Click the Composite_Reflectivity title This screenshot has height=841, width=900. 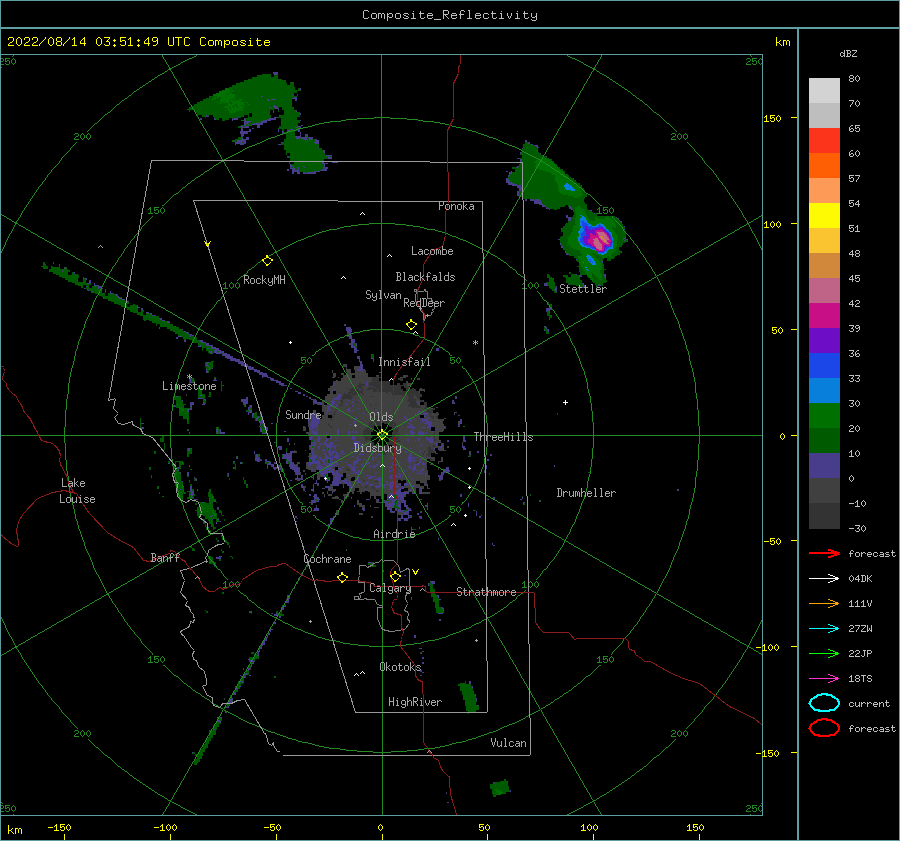pyautogui.click(x=450, y=15)
